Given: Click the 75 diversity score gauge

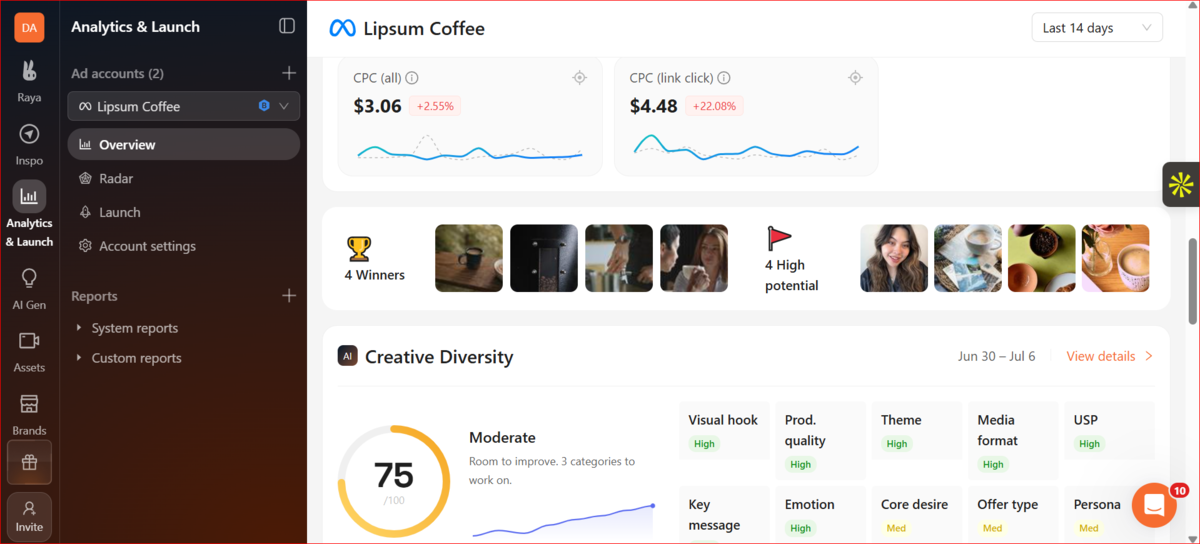Looking at the screenshot, I should point(394,481).
